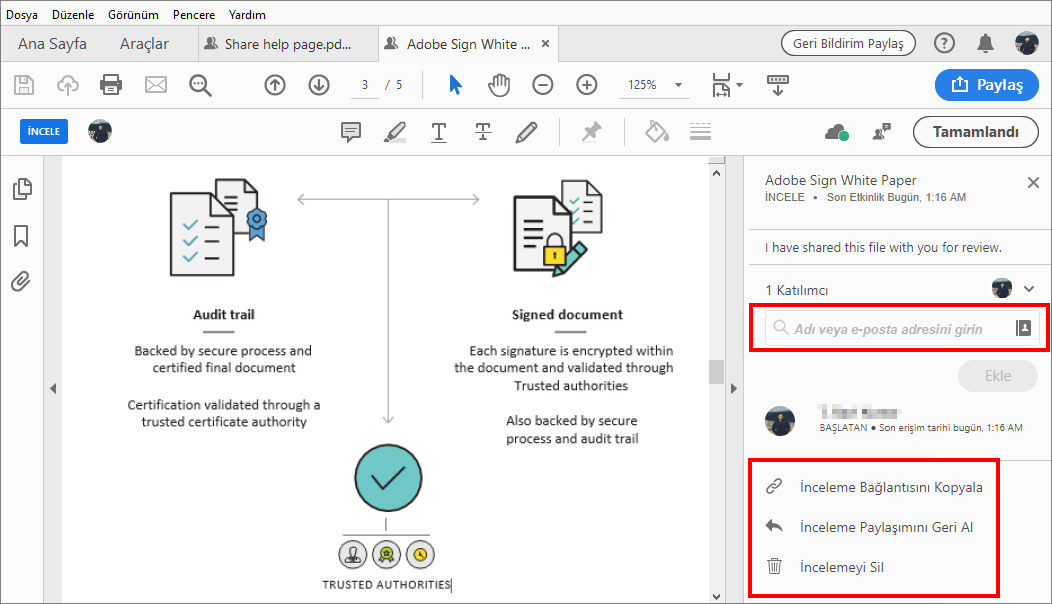Click the Save file icon
Viewport: 1052px width, 604px height.
24,85
